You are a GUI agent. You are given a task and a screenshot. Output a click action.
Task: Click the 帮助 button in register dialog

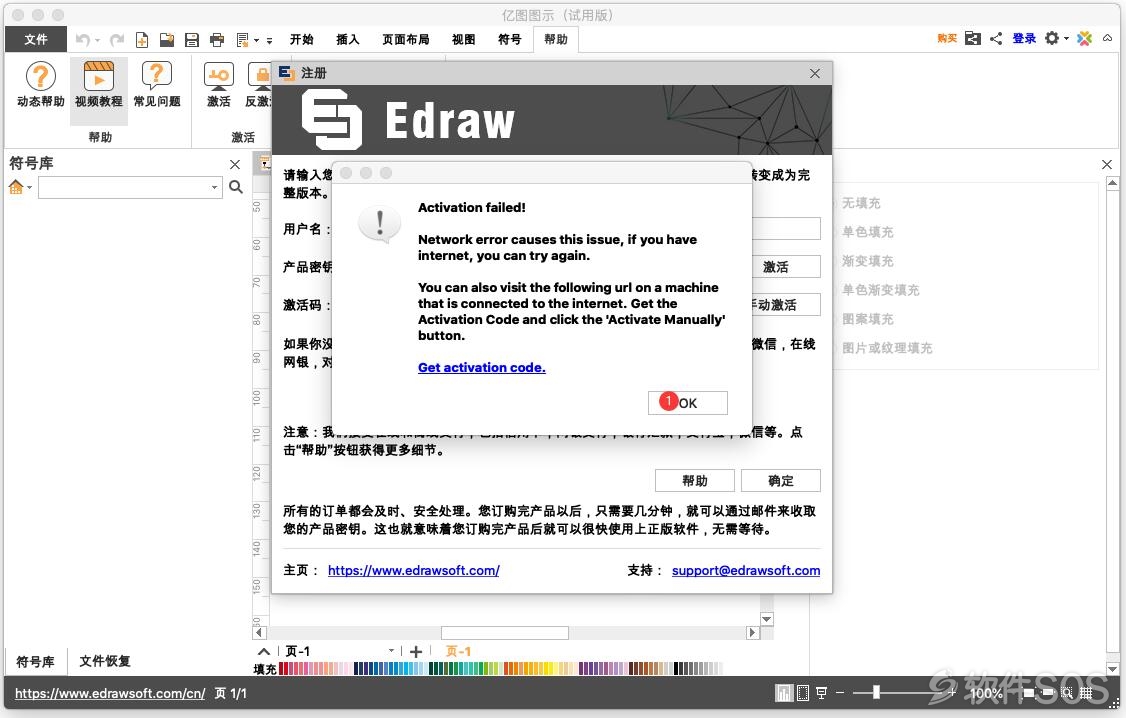click(694, 480)
